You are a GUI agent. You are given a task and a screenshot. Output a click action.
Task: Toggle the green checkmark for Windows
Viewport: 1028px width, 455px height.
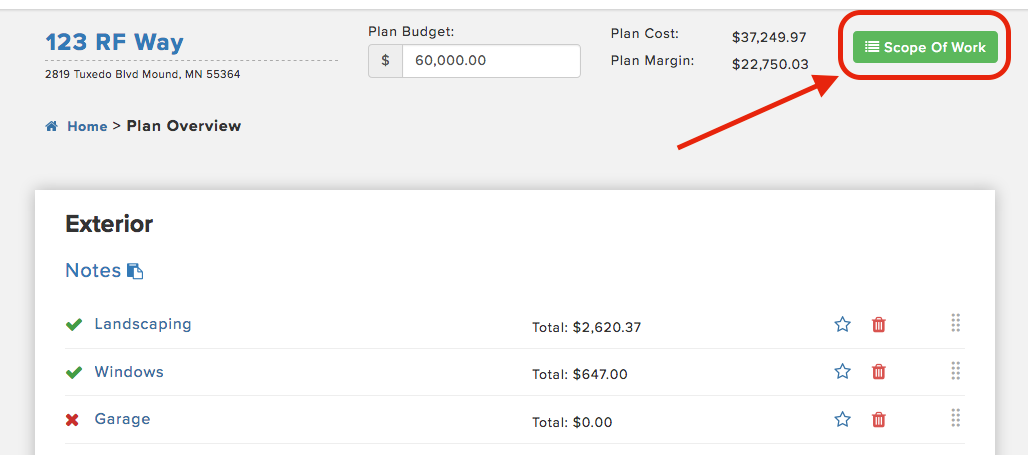[x=73, y=372]
